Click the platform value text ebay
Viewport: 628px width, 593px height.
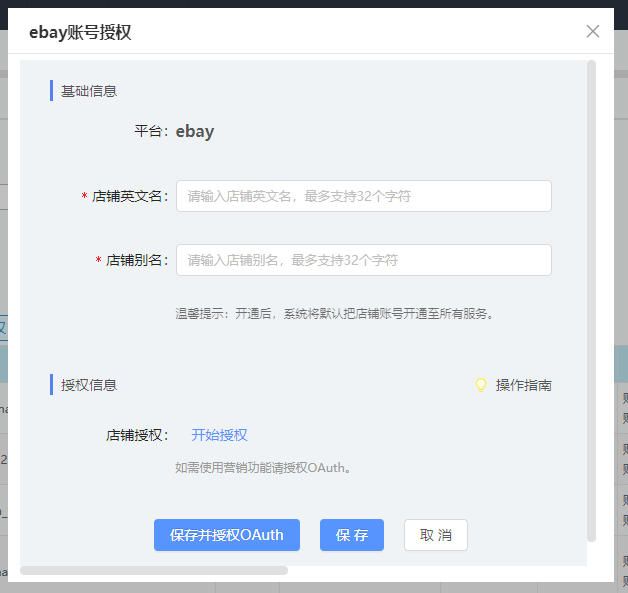pyautogui.click(x=195, y=131)
